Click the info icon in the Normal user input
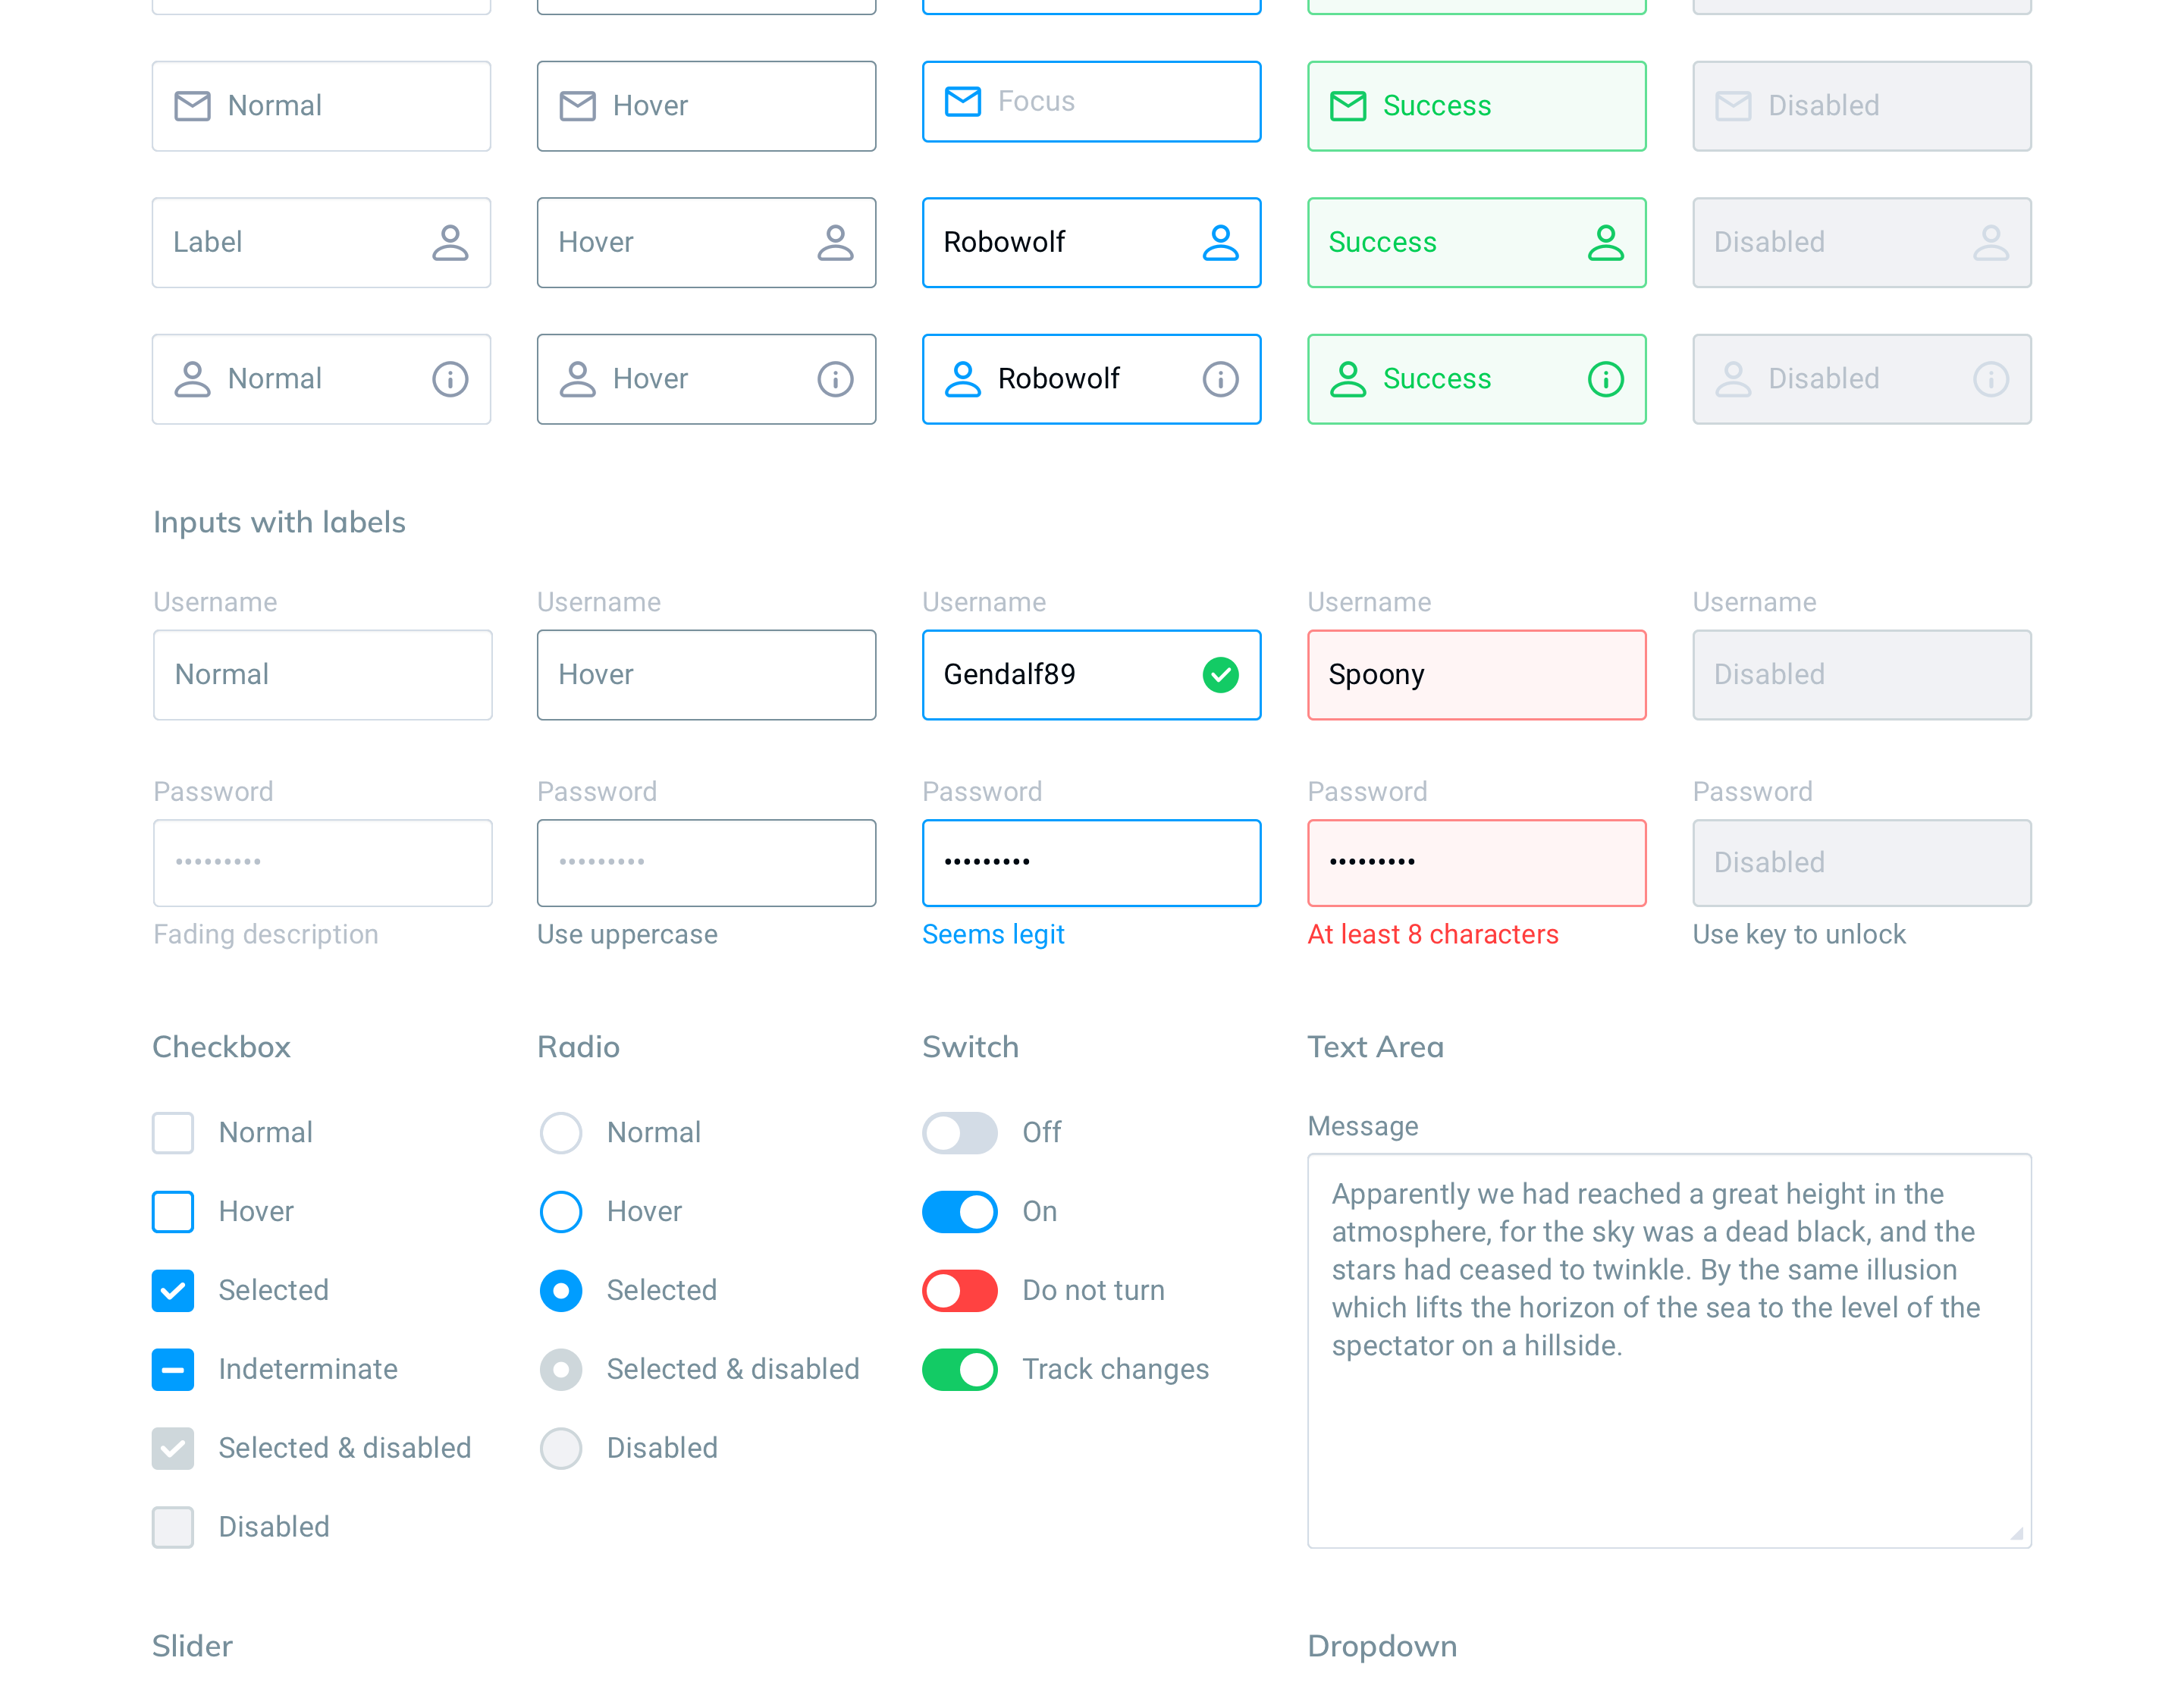 click(x=450, y=379)
